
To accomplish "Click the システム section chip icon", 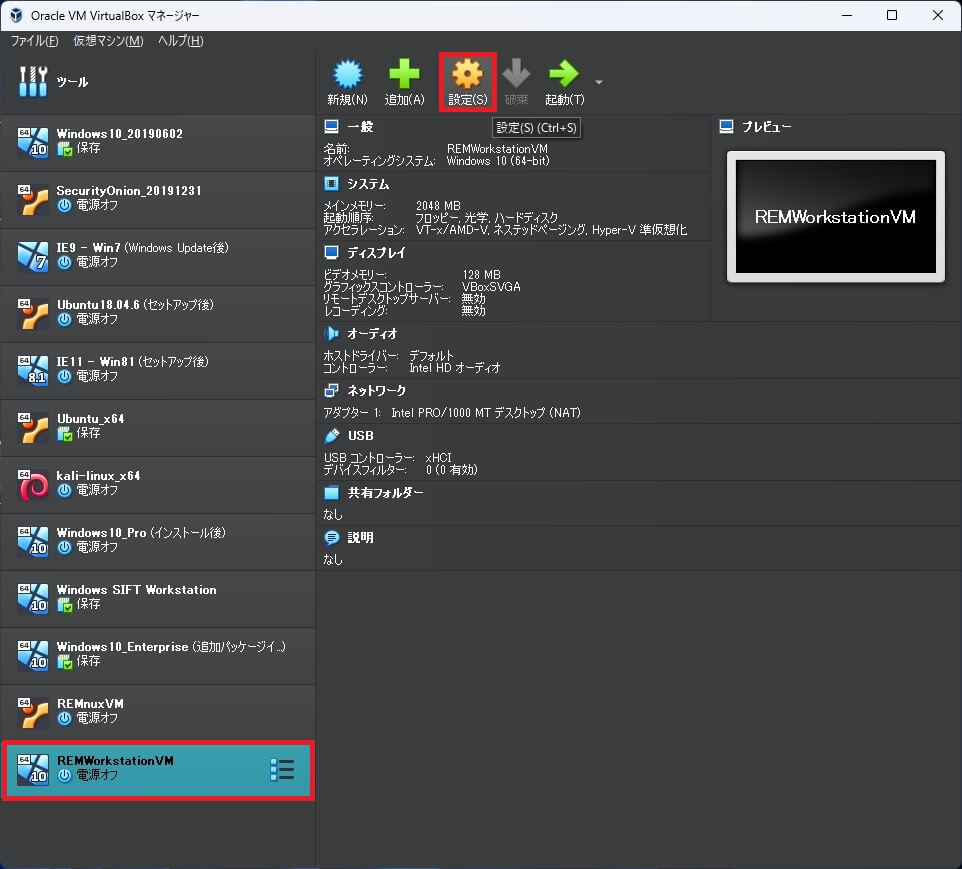I will pos(331,183).
